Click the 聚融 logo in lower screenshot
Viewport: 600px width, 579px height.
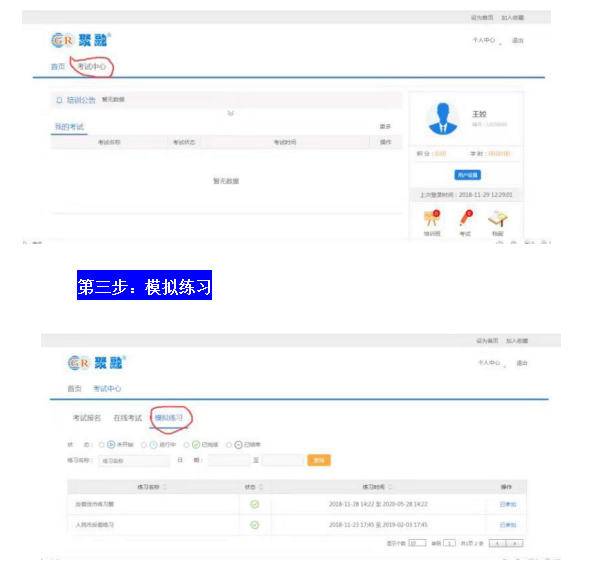95,362
